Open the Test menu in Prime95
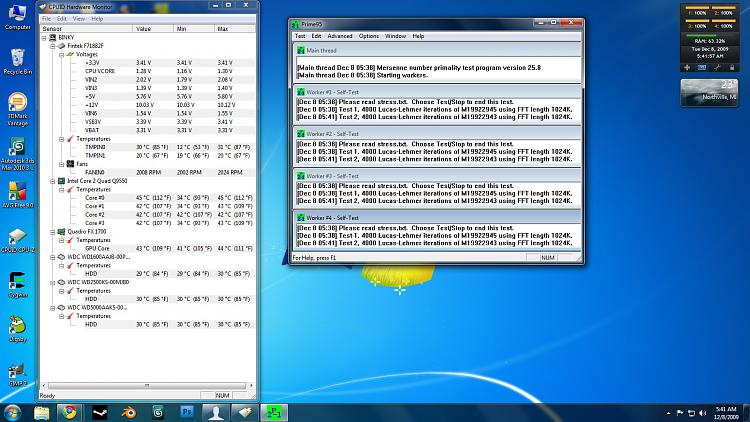Screen dimensions: 750x422 click(300, 36)
